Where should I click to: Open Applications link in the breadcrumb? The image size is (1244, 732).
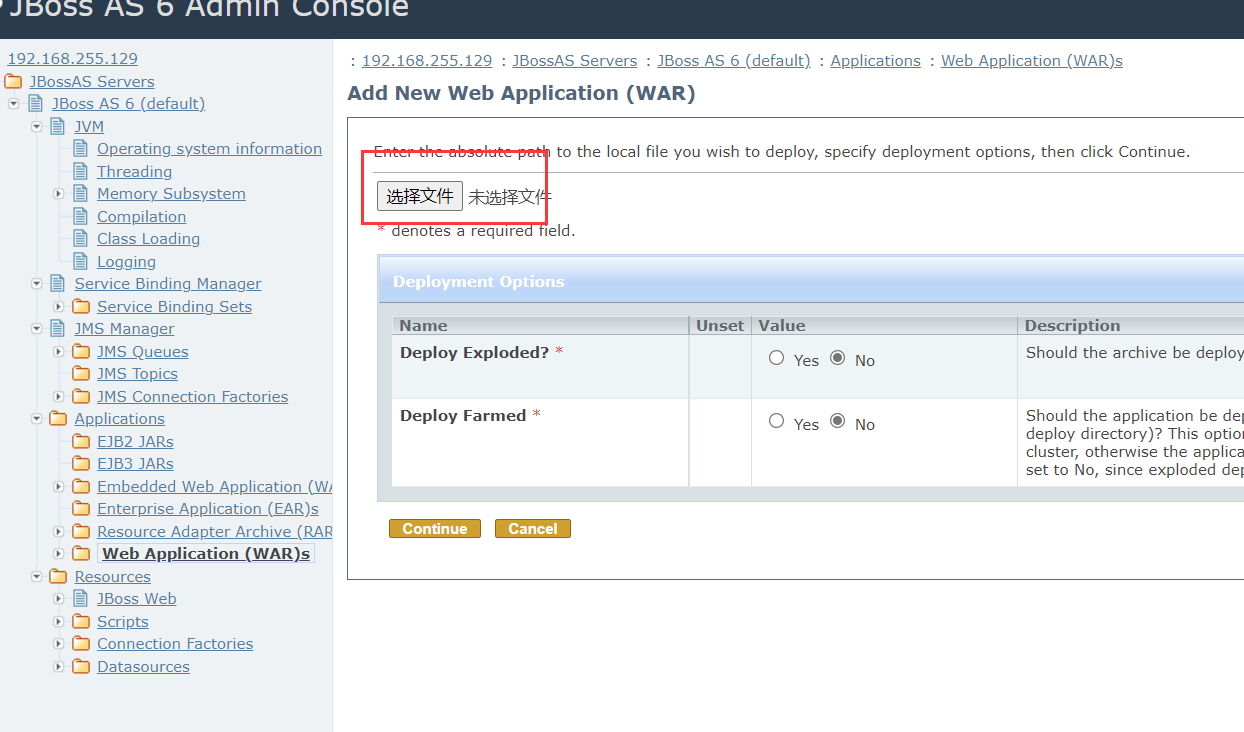(875, 61)
